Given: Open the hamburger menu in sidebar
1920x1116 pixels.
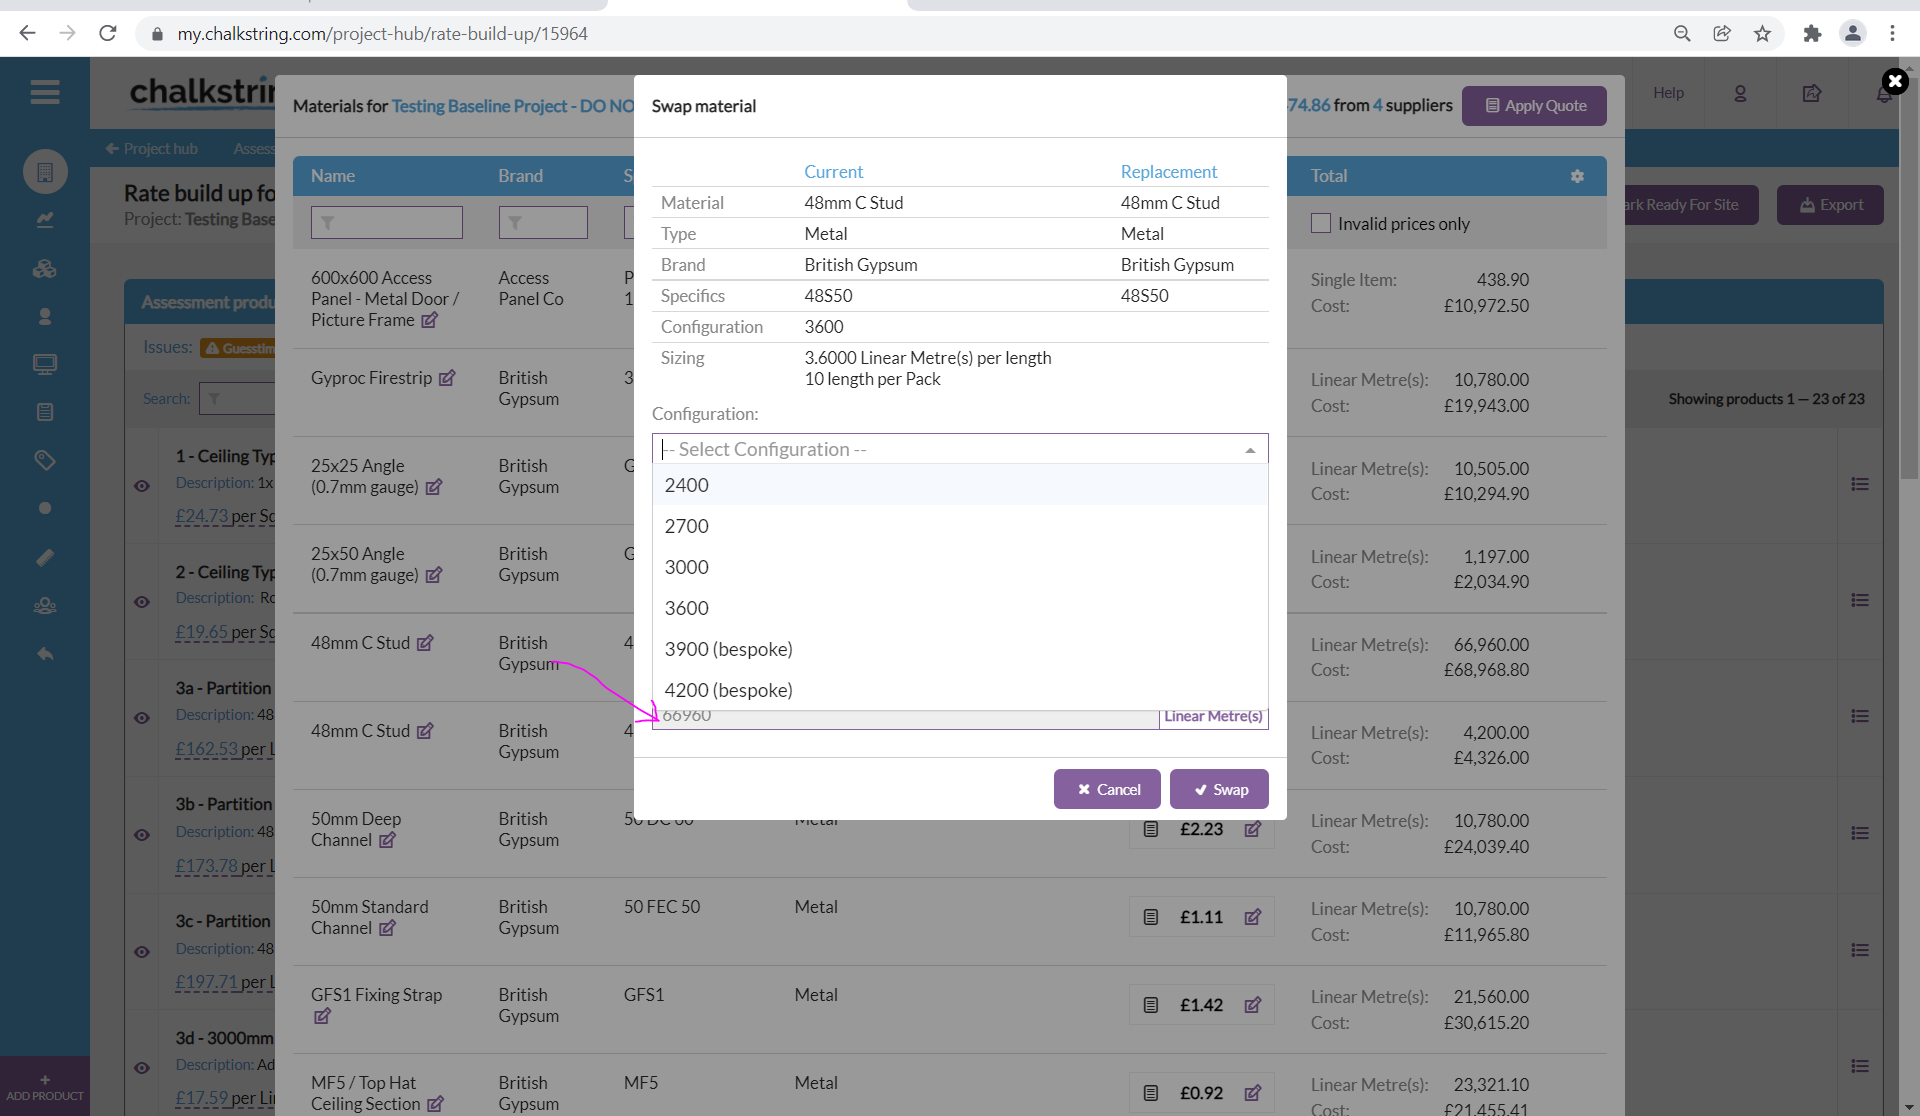Looking at the screenshot, I should coord(44,92).
